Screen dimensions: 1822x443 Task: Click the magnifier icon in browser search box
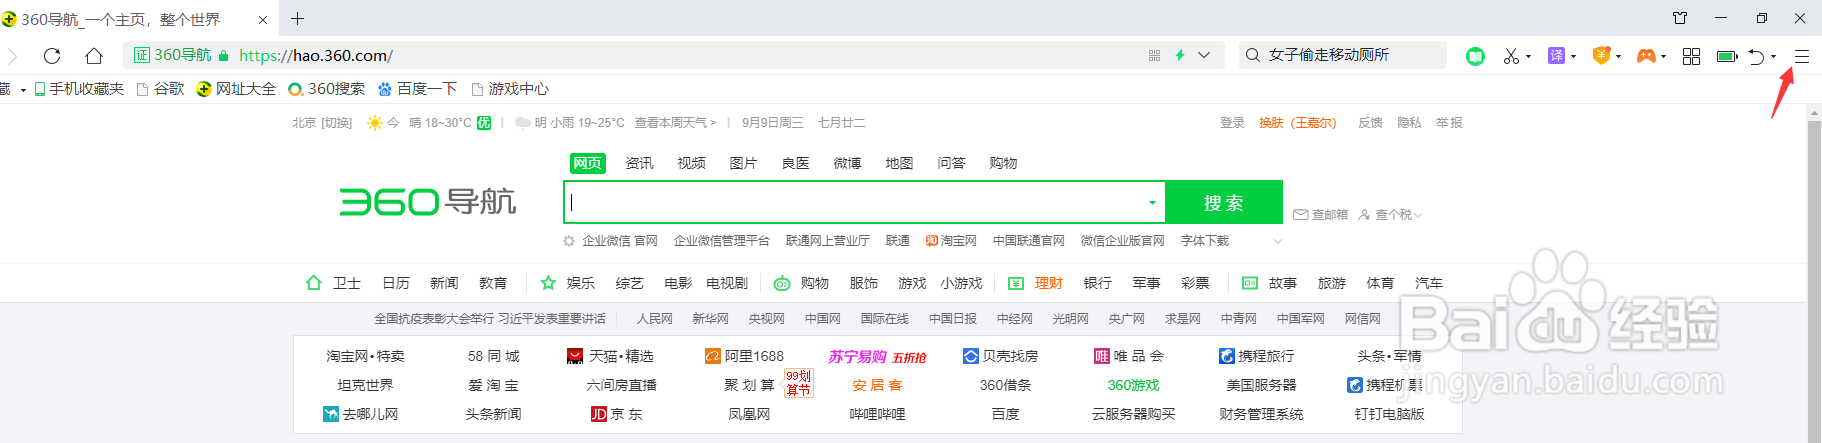pos(1252,55)
